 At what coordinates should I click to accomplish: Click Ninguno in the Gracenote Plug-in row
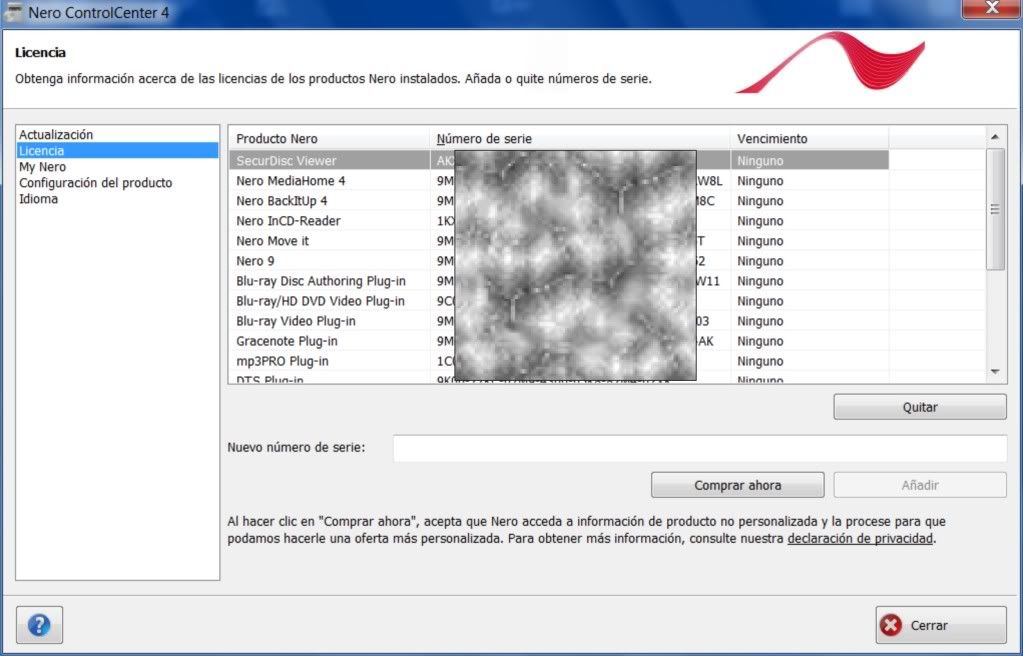coord(760,341)
